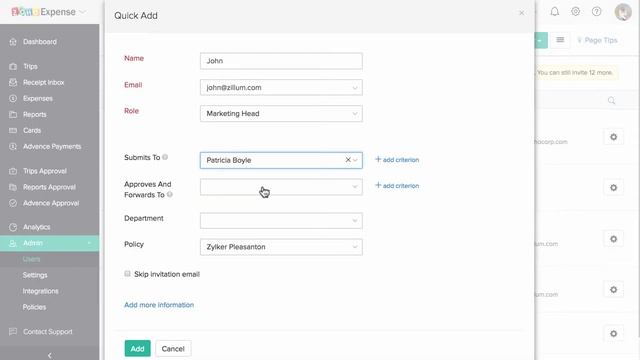
Task: Click the Expenses icon in sidebar
Action: click(x=13, y=98)
